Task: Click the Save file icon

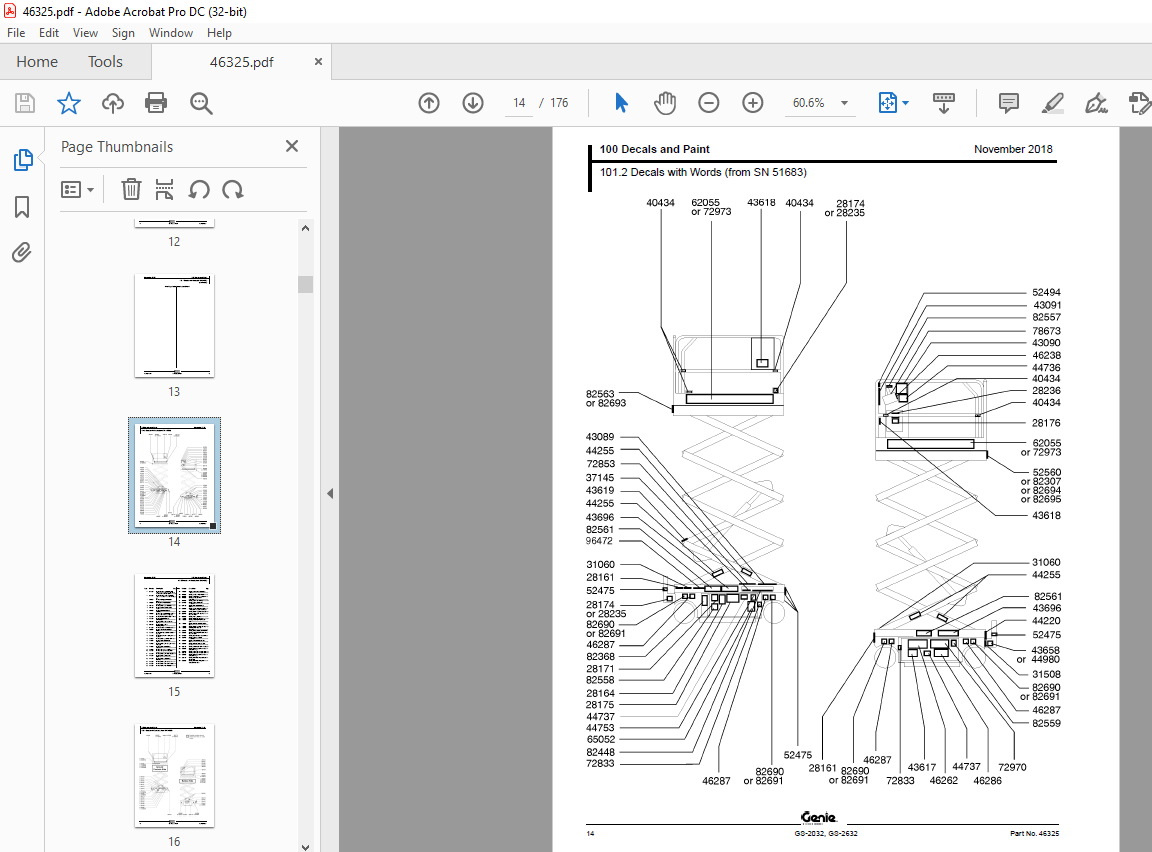Action: pyautogui.click(x=25, y=103)
